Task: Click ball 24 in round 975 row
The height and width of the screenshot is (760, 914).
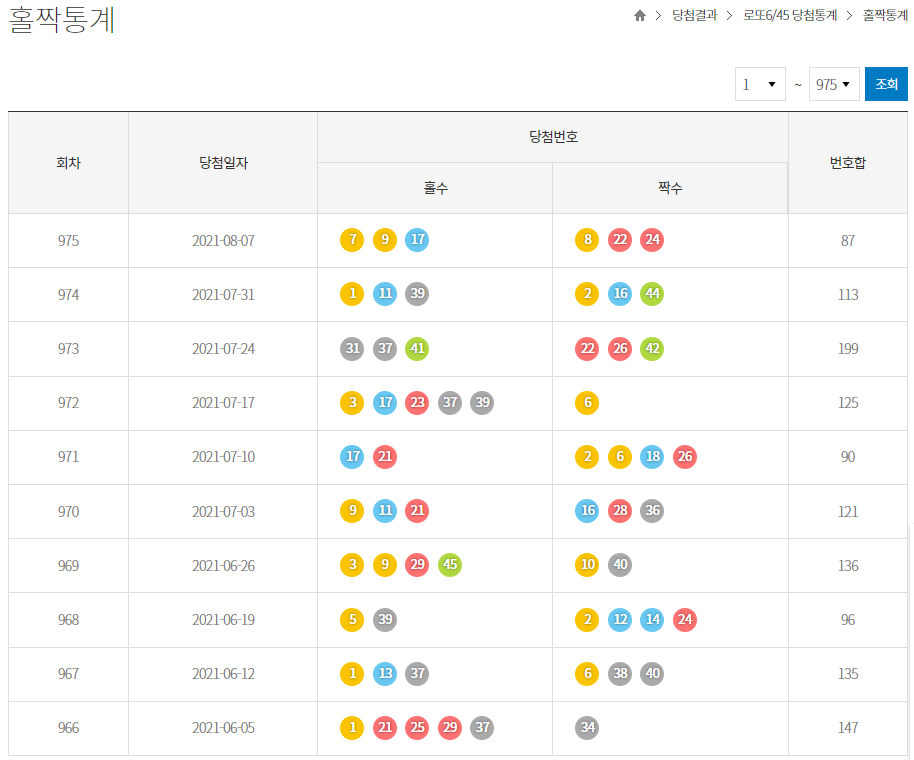Action: (652, 240)
